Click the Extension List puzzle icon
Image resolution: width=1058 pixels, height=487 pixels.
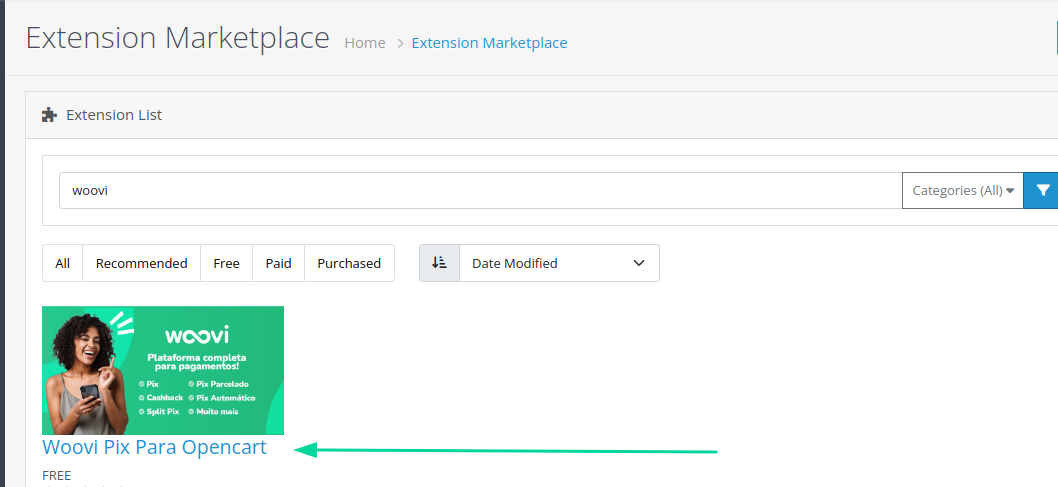click(49, 115)
